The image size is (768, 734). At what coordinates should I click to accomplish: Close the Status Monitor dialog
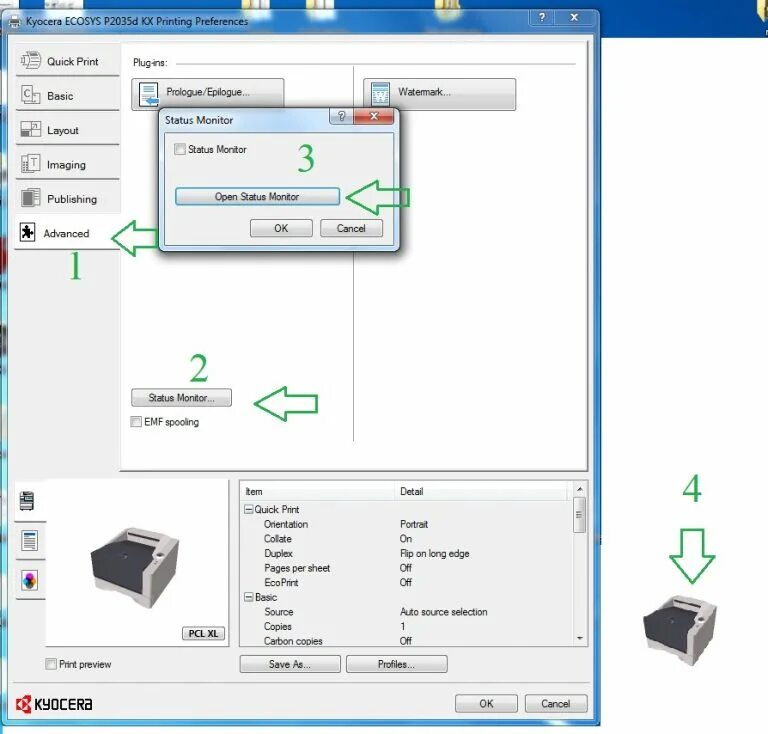[x=374, y=117]
